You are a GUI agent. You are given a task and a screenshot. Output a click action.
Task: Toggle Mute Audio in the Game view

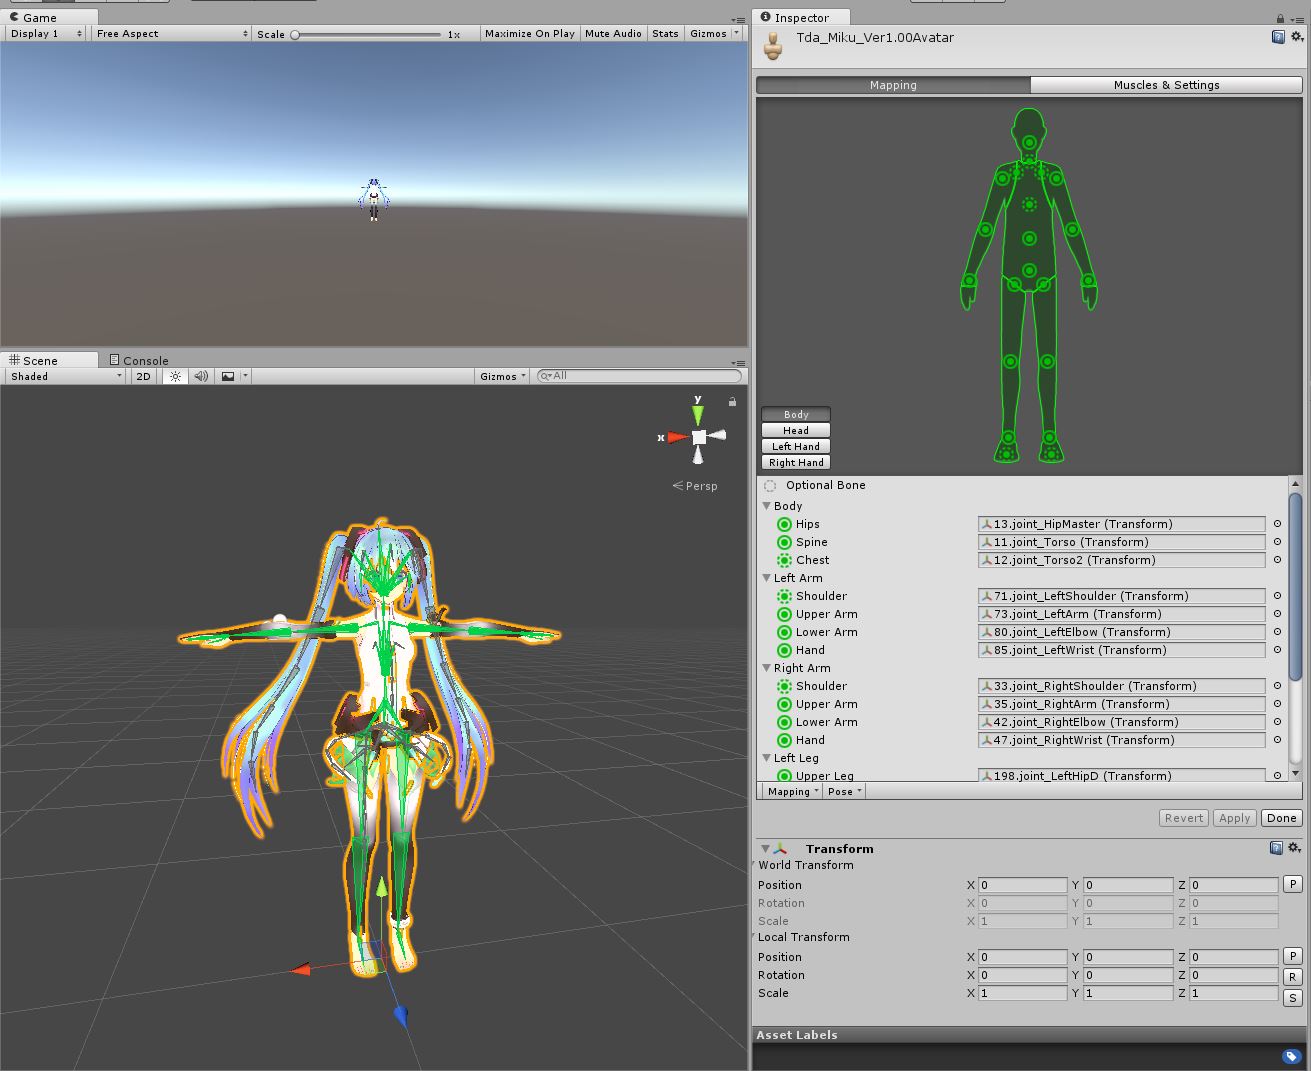613,33
